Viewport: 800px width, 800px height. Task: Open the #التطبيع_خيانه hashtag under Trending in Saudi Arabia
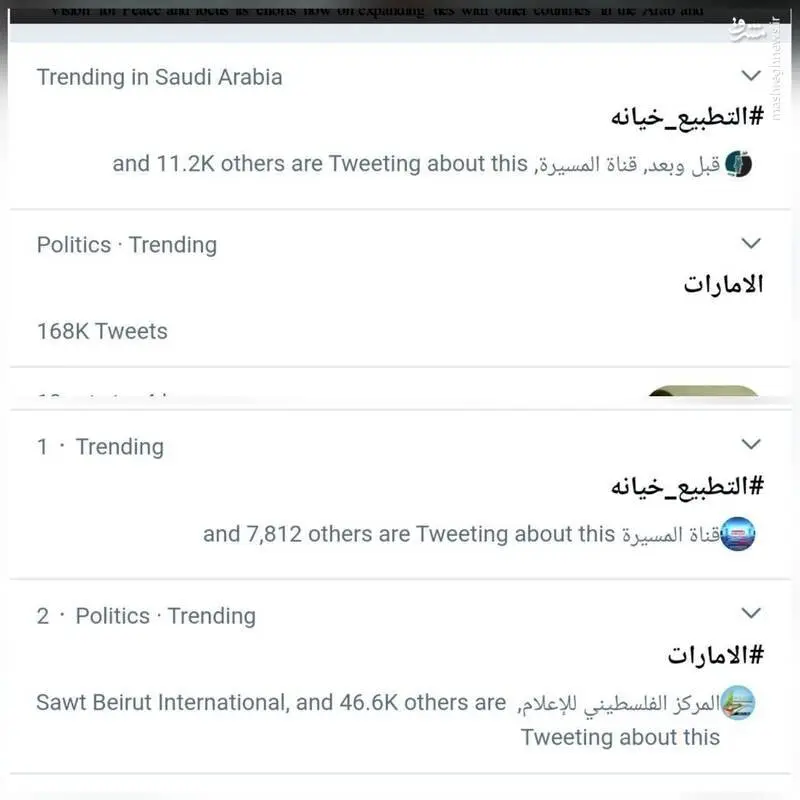[686, 116]
